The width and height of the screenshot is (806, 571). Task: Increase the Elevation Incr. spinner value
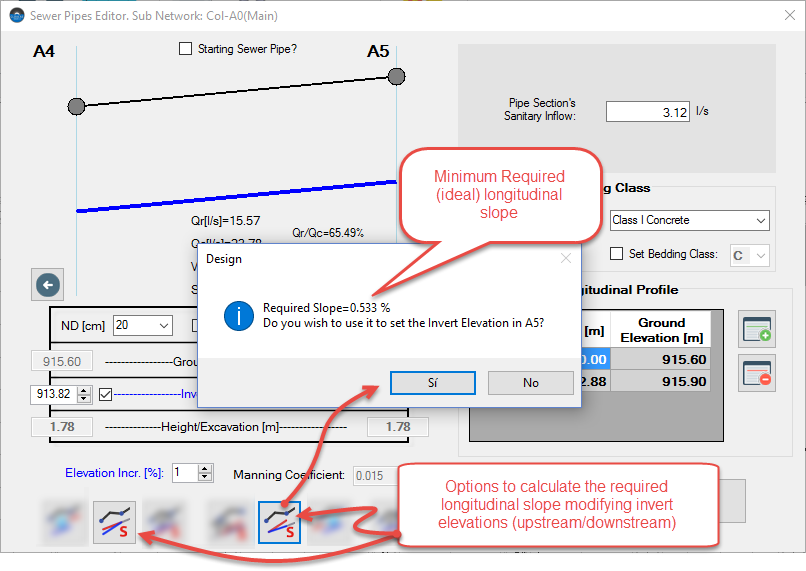coord(205,468)
